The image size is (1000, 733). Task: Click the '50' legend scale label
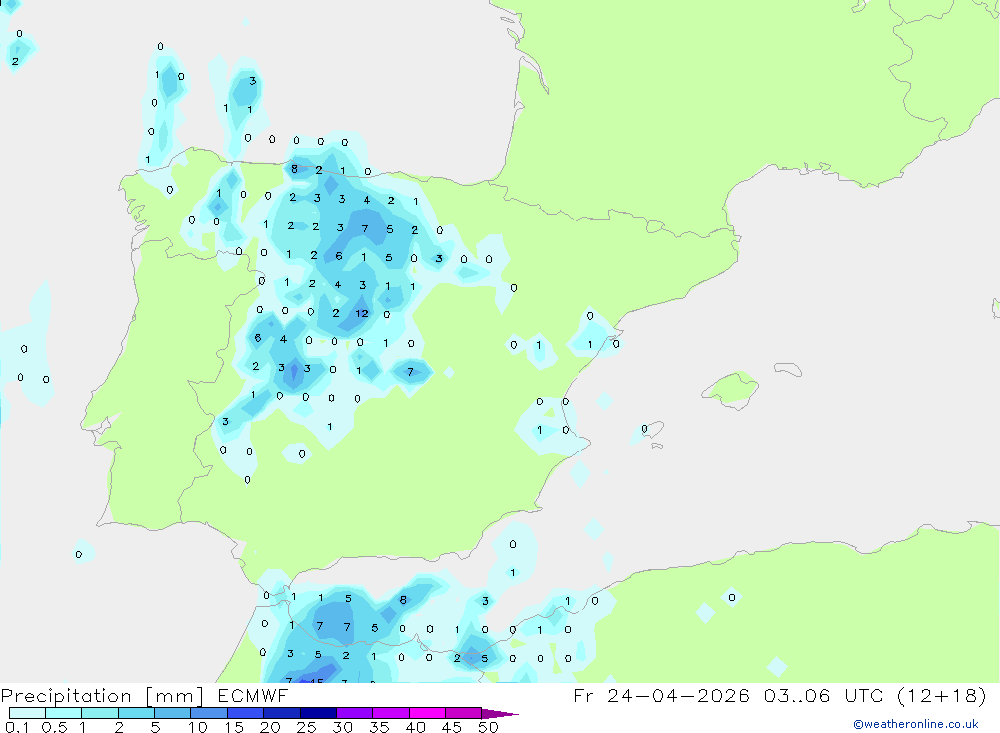tap(488, 727)
